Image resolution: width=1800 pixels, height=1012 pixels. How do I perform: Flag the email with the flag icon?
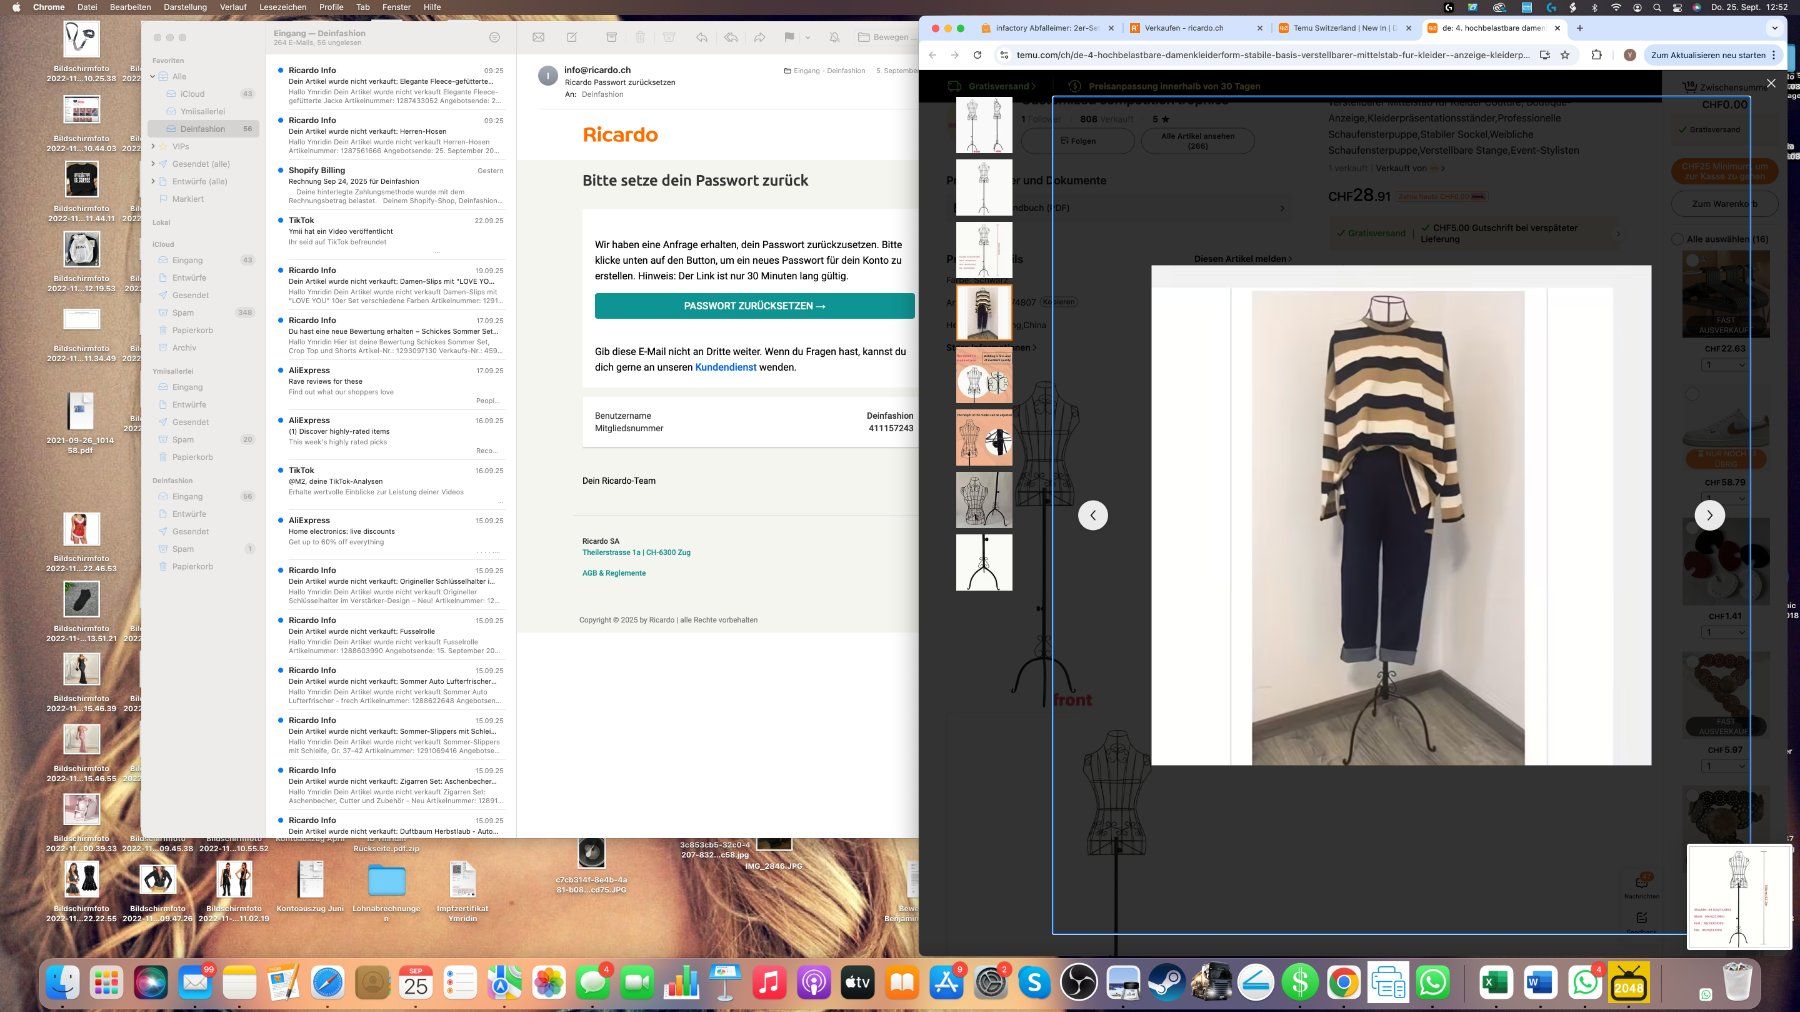click(x=789, y=37)
